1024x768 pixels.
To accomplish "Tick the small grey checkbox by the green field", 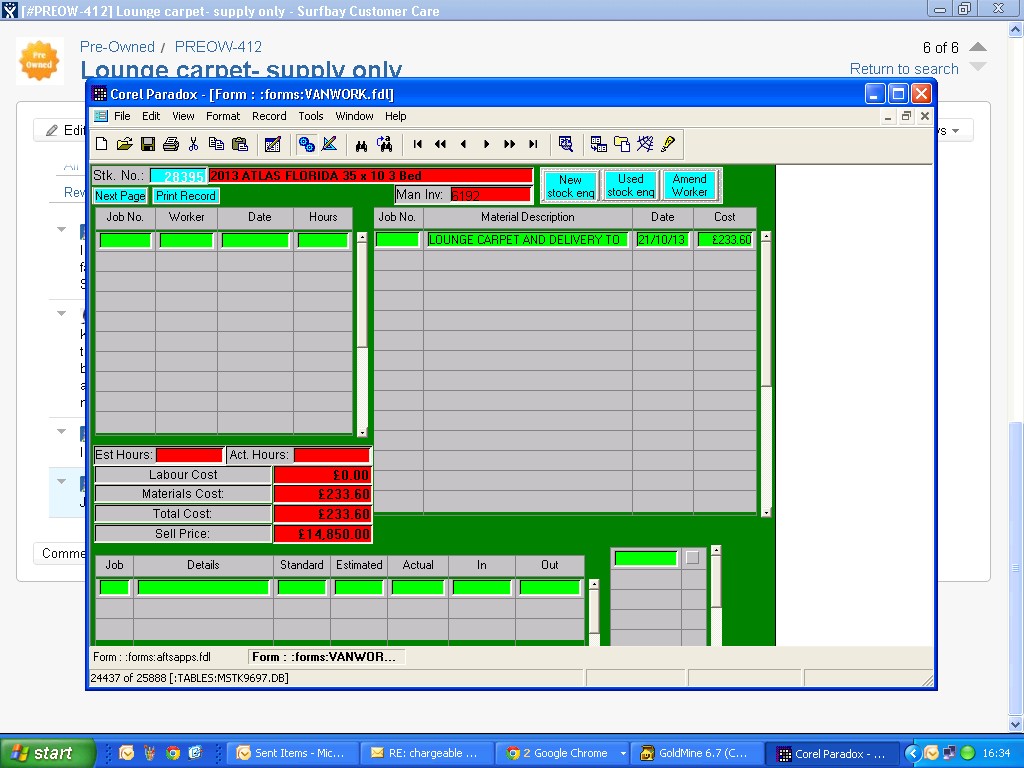I will [x=692, y=558].
